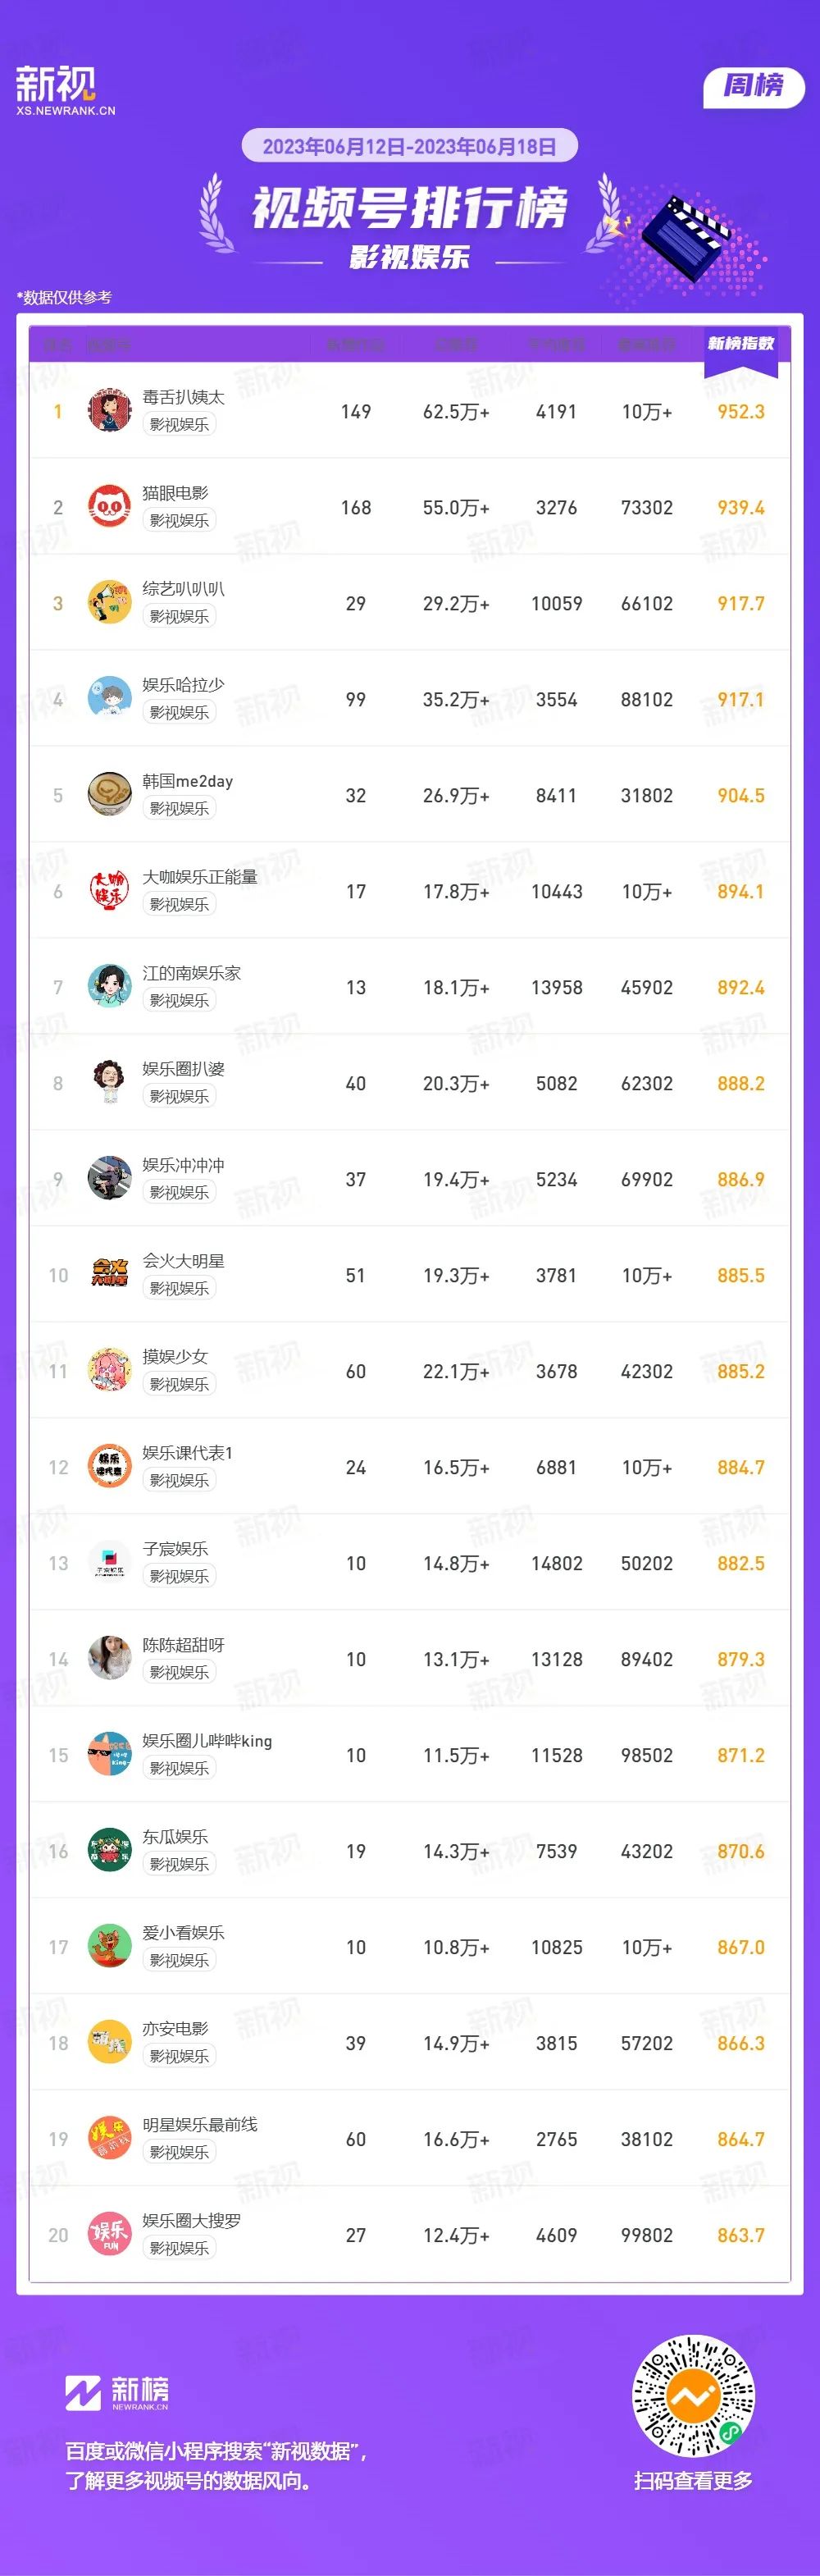Image resolution: width=820 pixels, height=2576 pixels.
Task: Click the 新榜指数 column header
Action: [741, 344]
